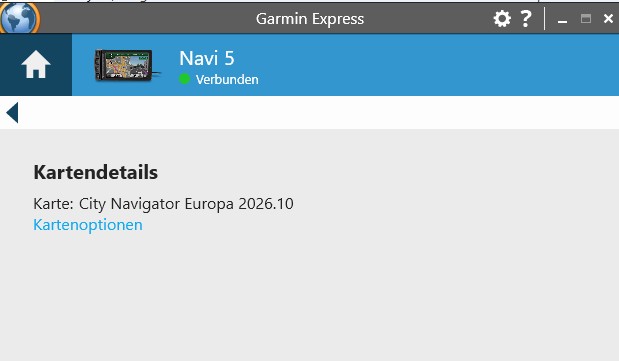Maximize the Garmin Express window

pos(586,19)
